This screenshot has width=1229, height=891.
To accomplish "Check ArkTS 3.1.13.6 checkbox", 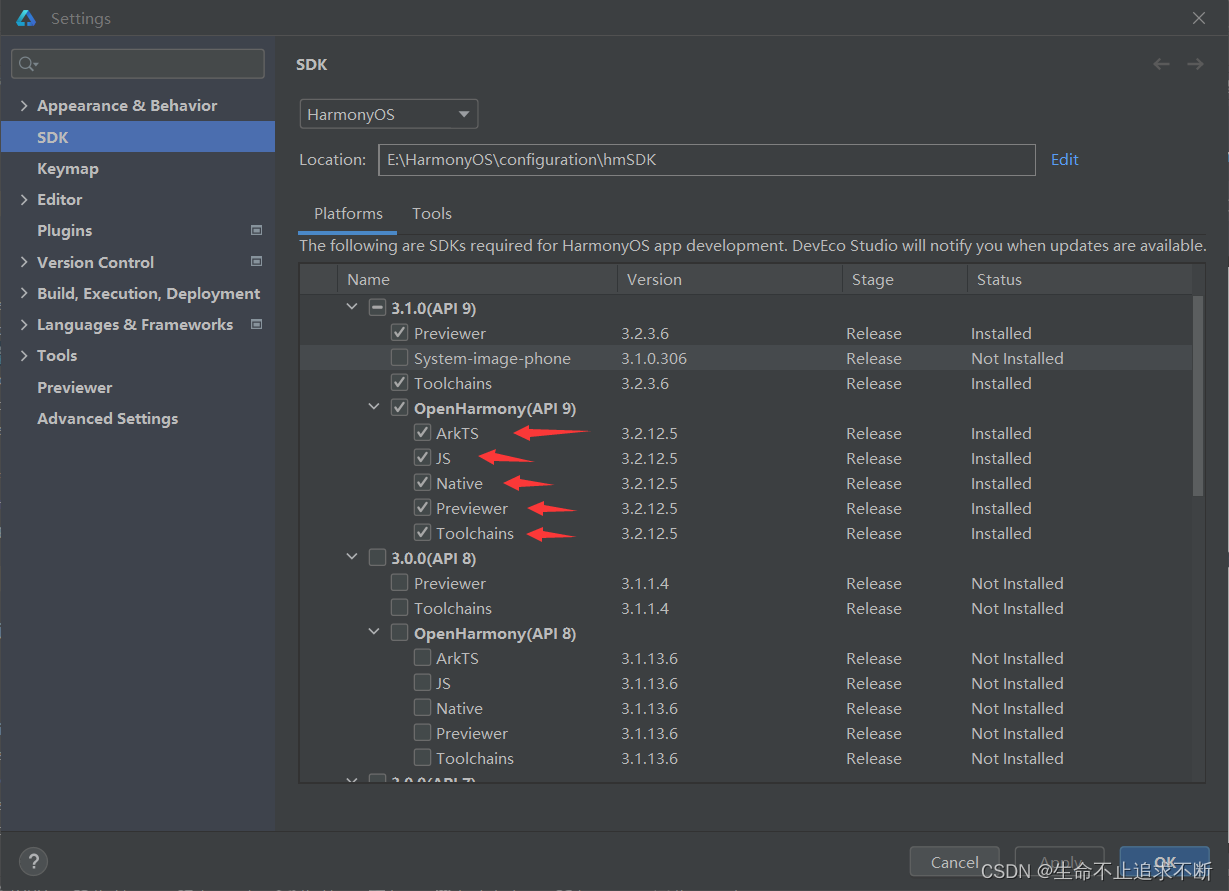I will 422,658.
